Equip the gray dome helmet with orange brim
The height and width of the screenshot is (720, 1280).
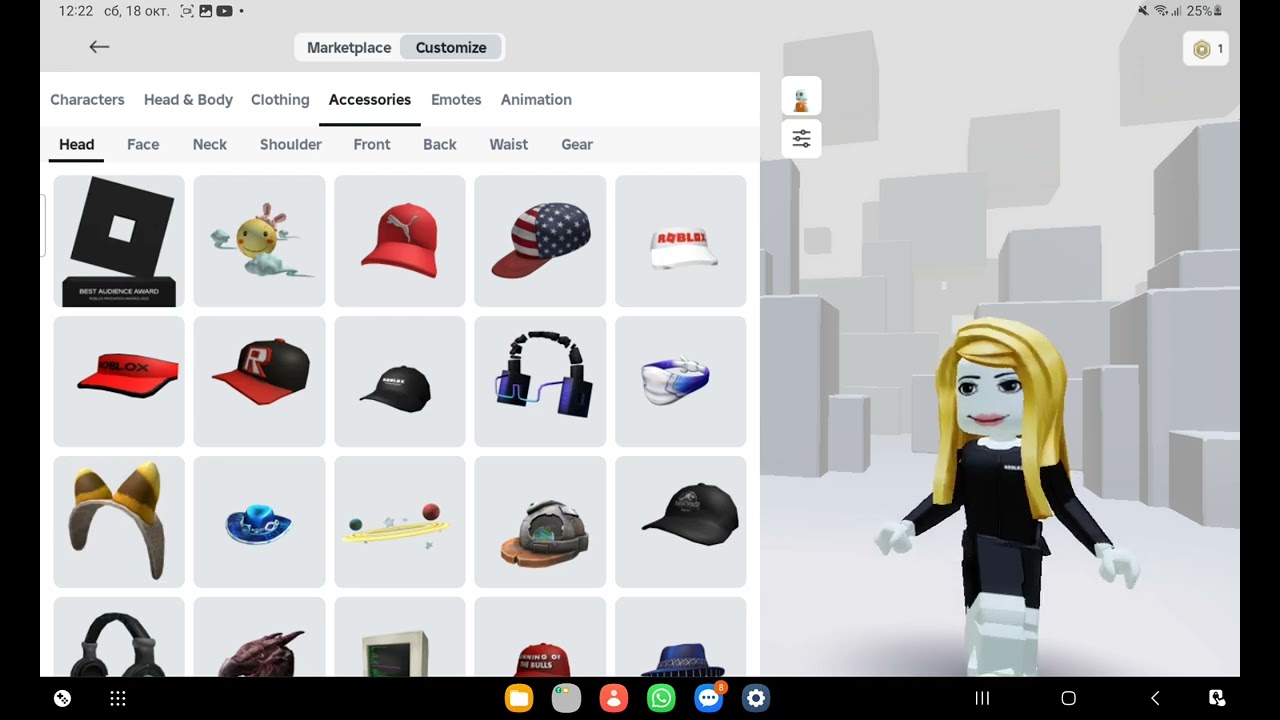(540, 522)
